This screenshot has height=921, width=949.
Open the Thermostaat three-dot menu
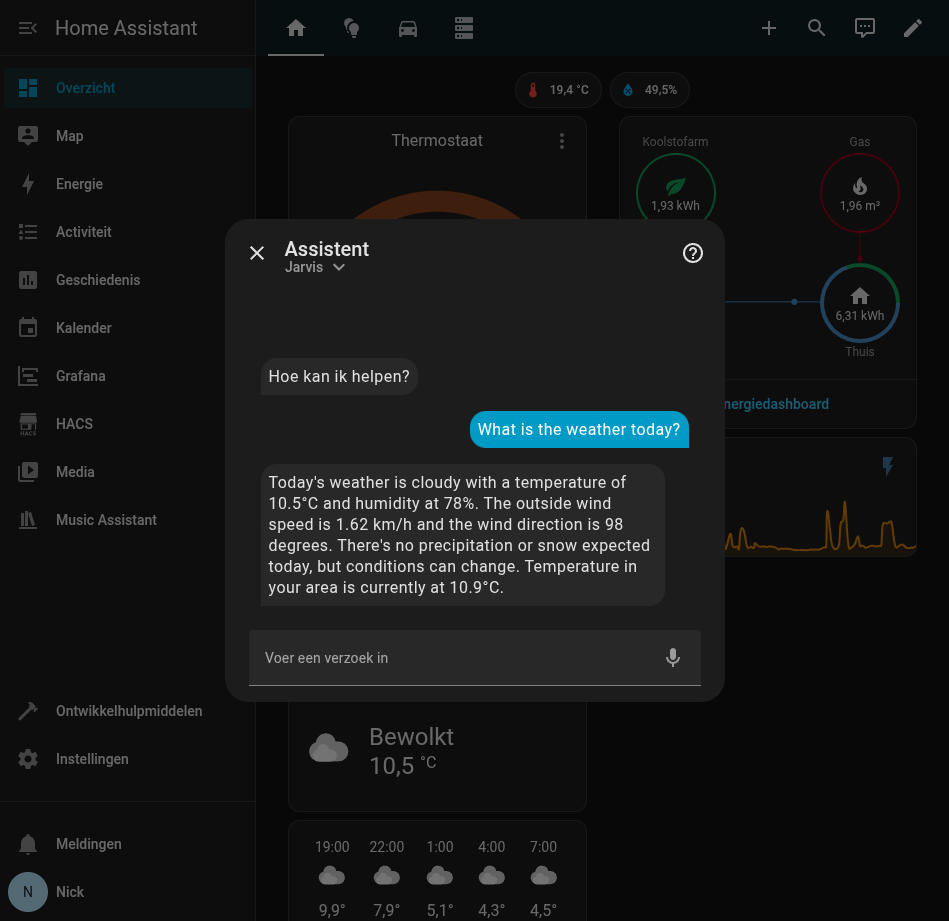562,141
